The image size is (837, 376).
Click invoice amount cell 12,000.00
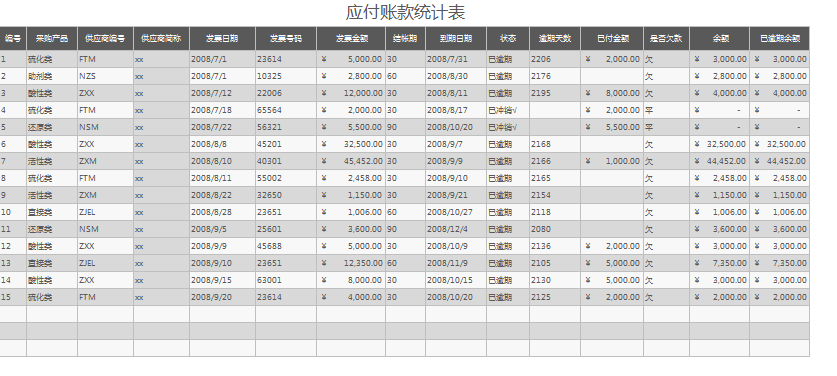pos(351,93)
